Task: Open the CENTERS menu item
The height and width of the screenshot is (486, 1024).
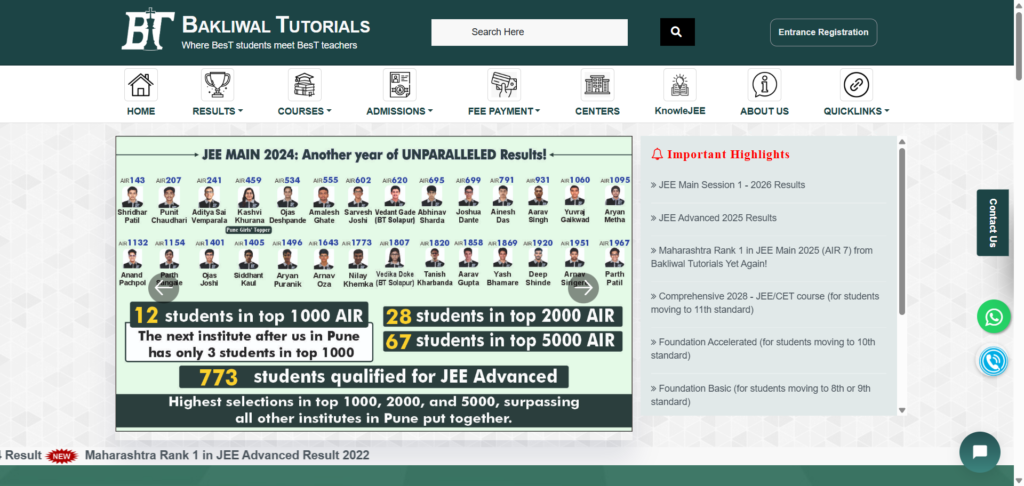Action: click(x=598, y=111)
